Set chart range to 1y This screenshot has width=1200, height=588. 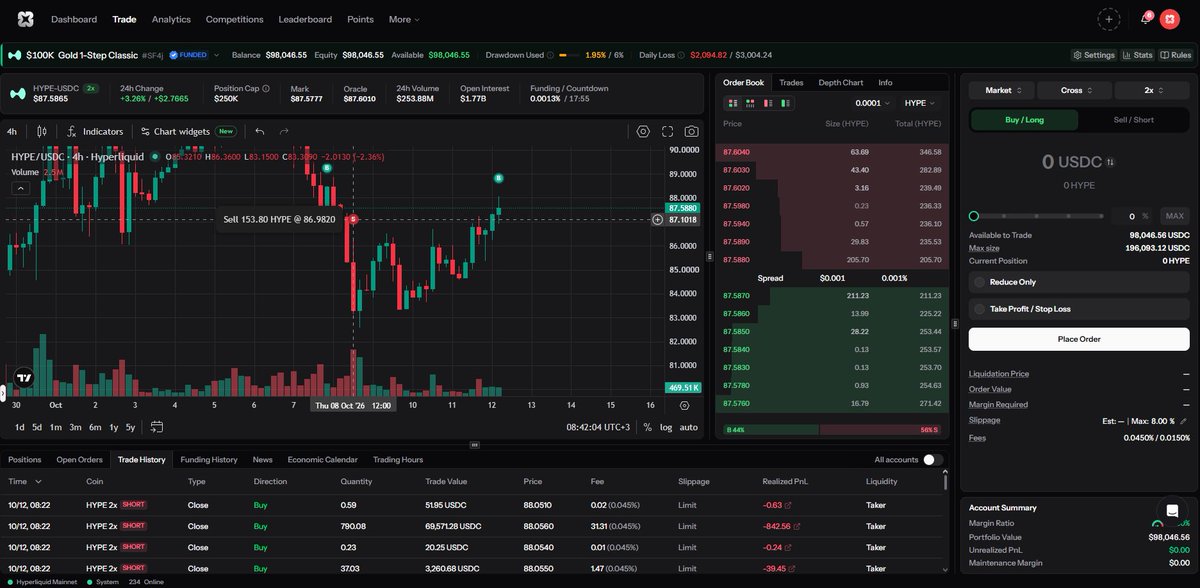114,427
